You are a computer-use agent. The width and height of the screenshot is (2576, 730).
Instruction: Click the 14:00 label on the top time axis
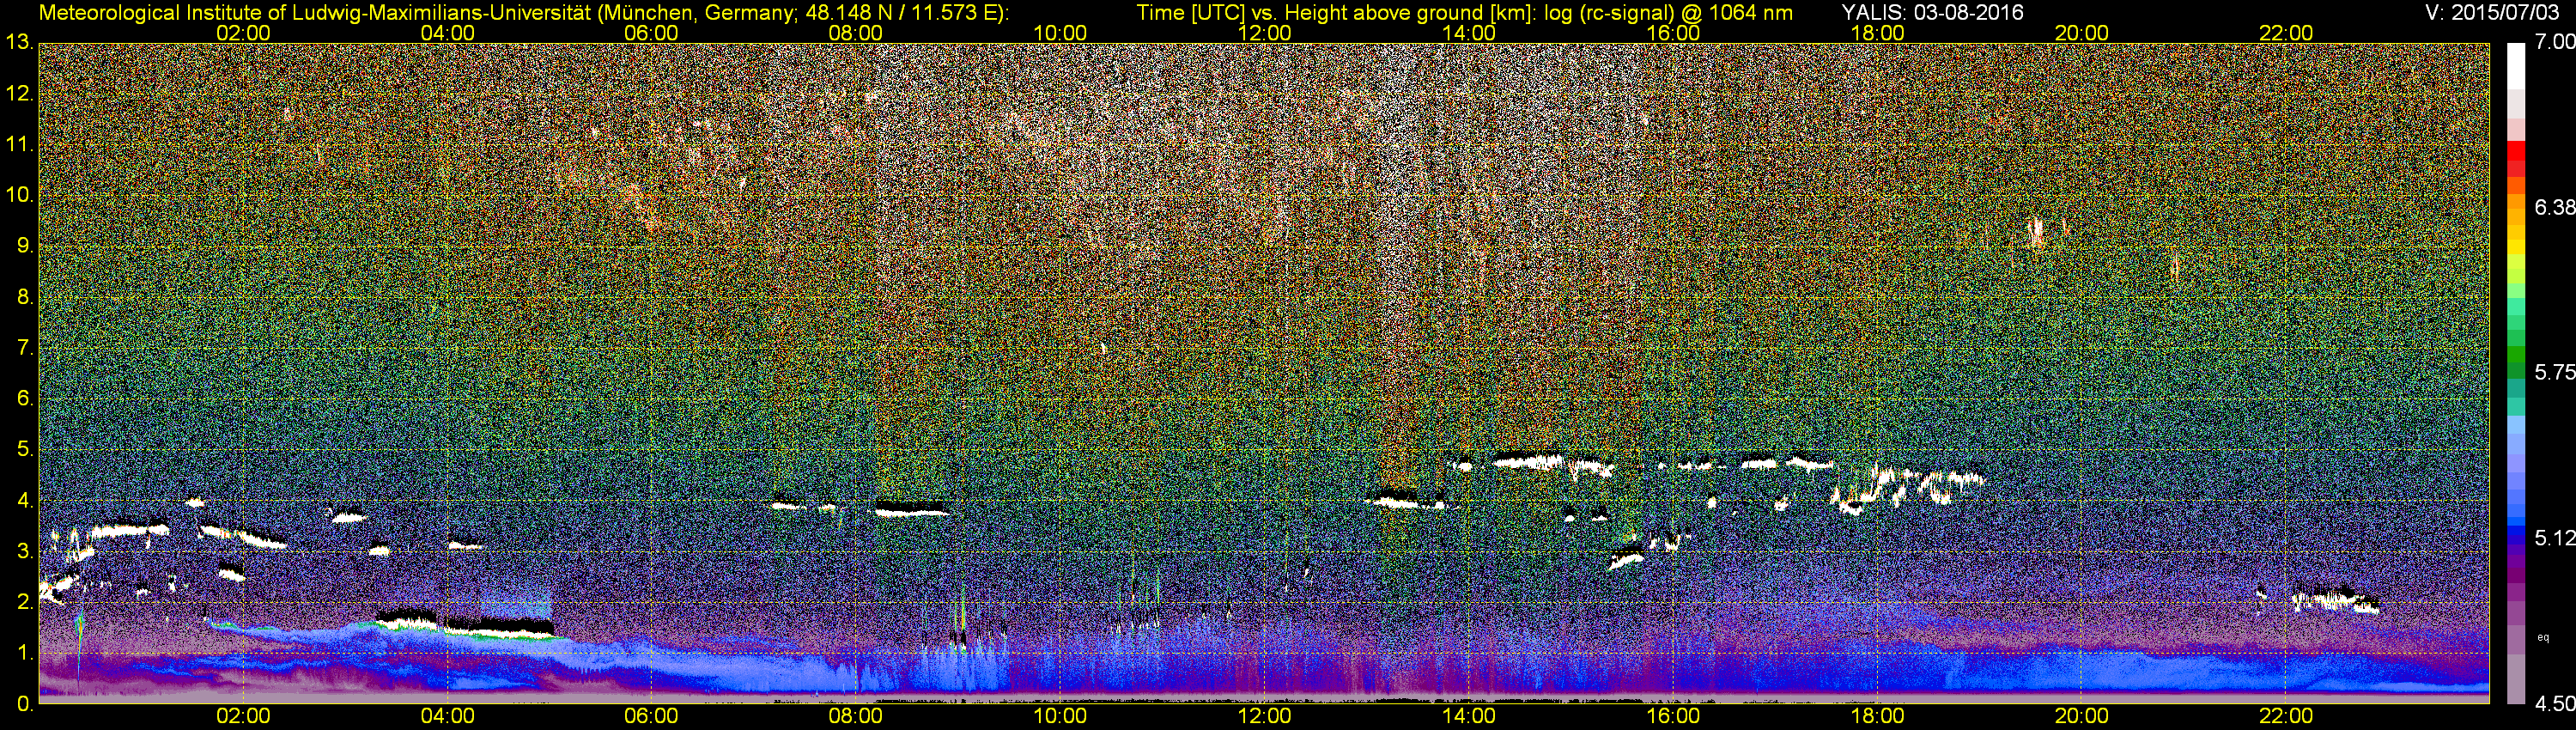click(x=1469, y=33)
